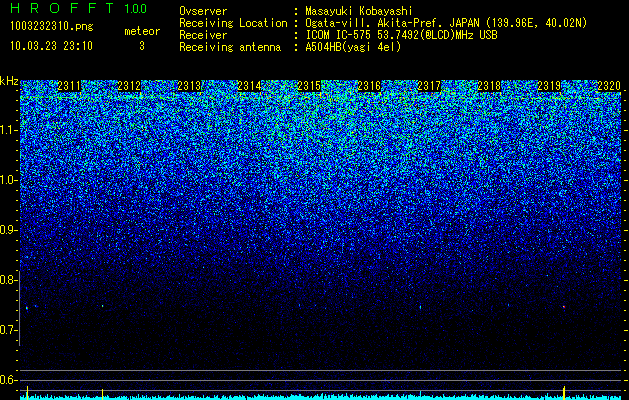The width and height of the screenshot is (629, 400).
Task: Click the 'Ovserver' field label
Action: [203, 11]
